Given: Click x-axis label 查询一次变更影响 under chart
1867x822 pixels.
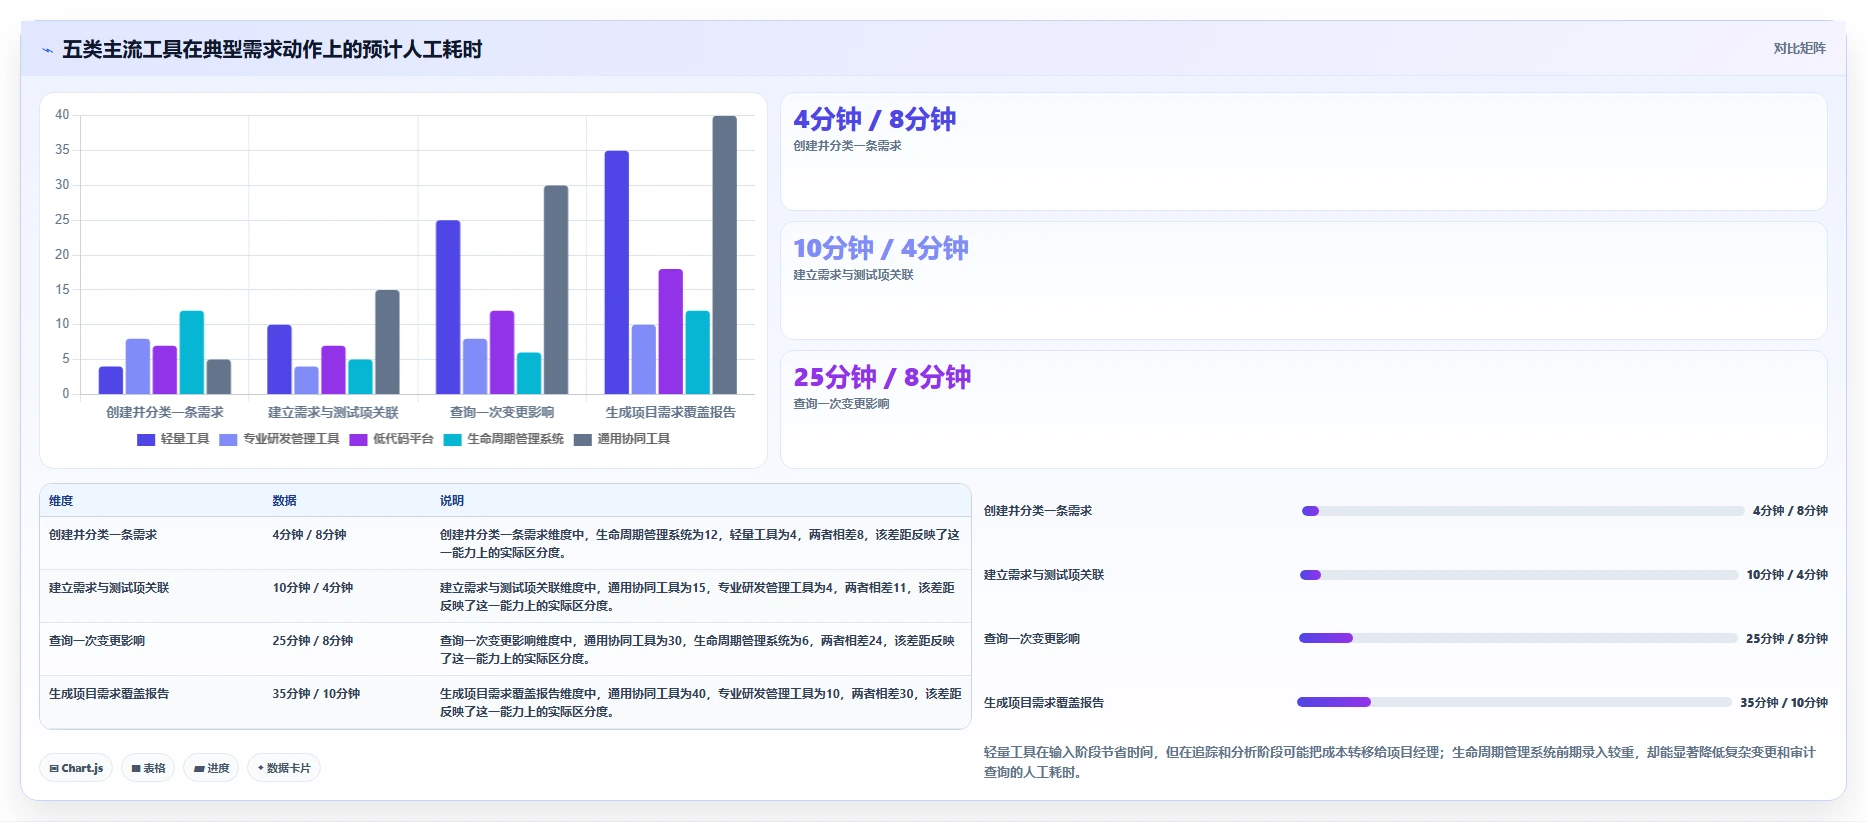Looking at the screenshot, I should pyautogui.click(x=502, y=412).
